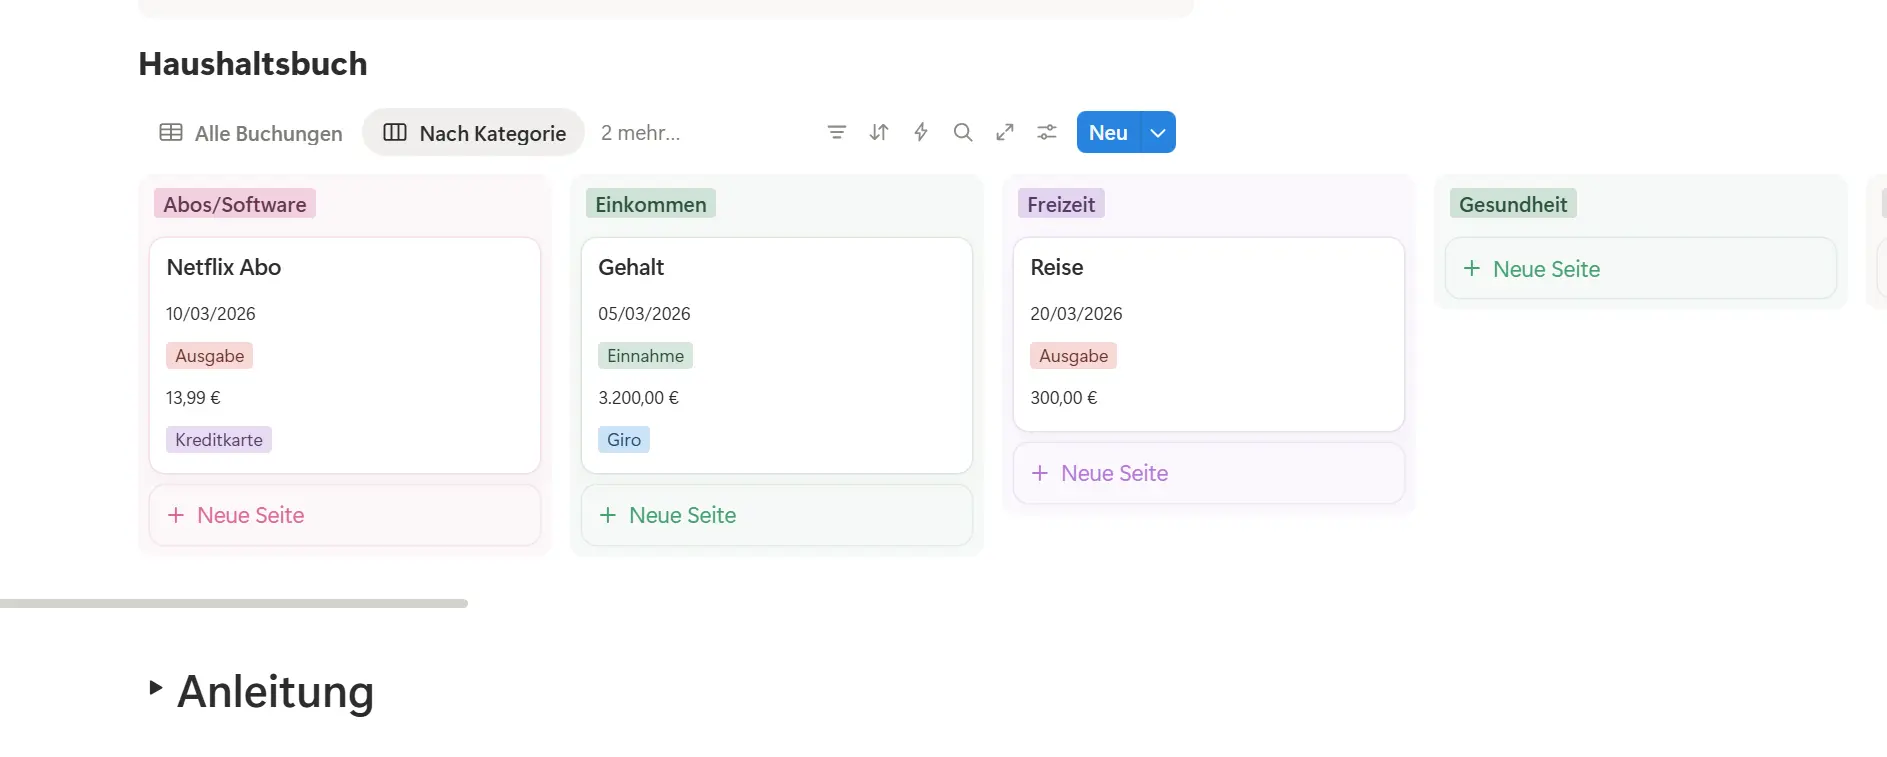Select the Nach Kategorie board tab
Image resolution: width=1887 pixels, height=757 pixels.
[474, 133]
